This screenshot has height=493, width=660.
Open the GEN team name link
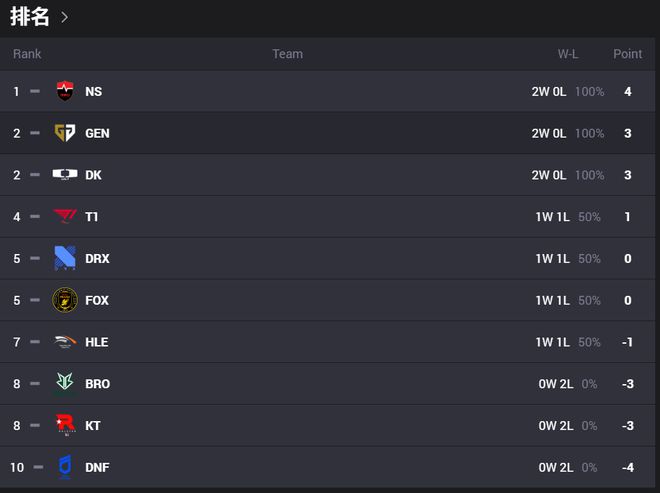[x=97, y=133]
